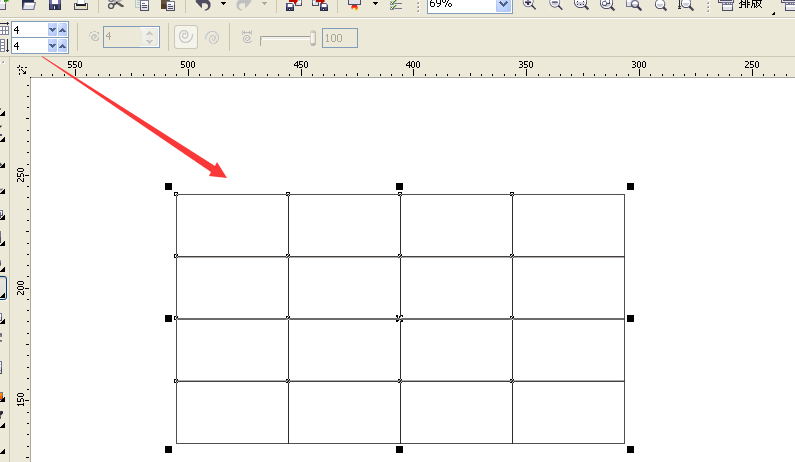Select the symmetrical spiral button
The height and width of the screenshot is (462, 795).
tap(186, 37)
